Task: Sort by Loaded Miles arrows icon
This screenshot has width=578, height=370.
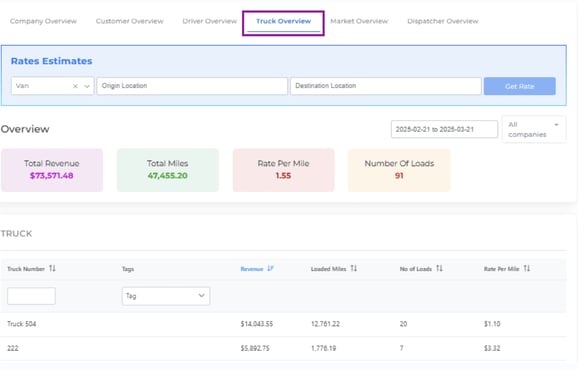Action: tap(354, 268)
